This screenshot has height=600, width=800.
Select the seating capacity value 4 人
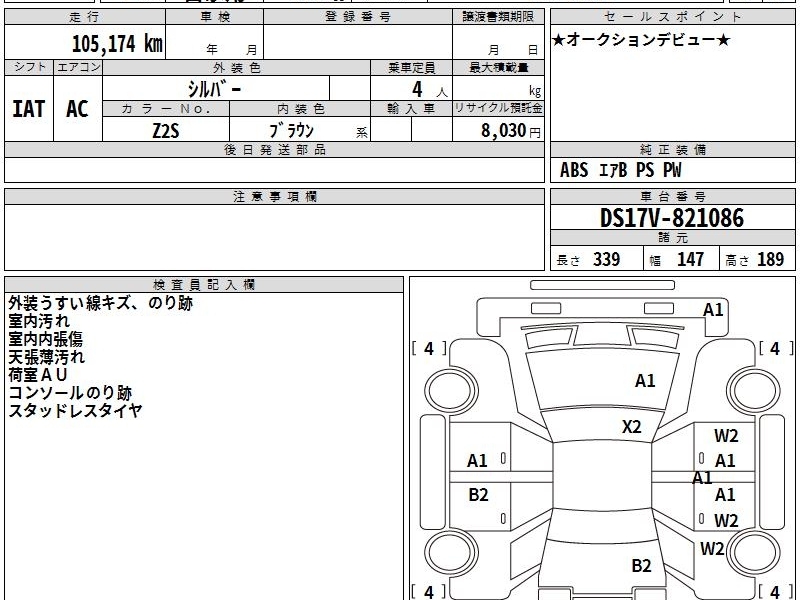click(429, 89)
